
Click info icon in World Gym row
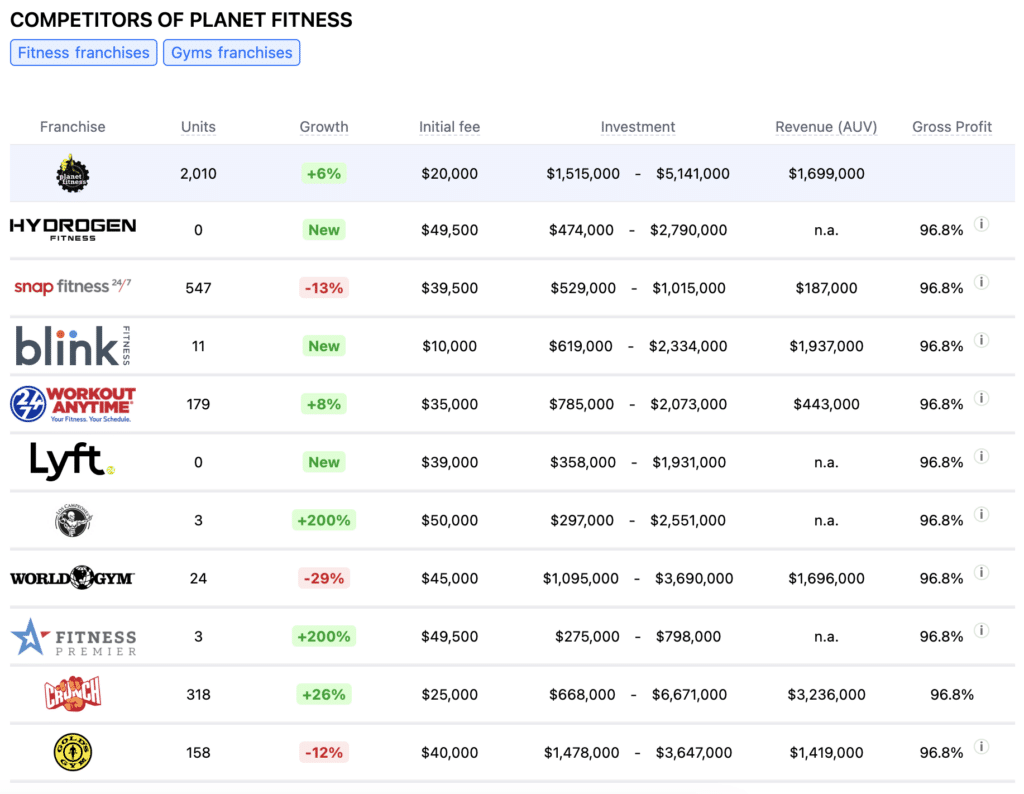(981, 573)
